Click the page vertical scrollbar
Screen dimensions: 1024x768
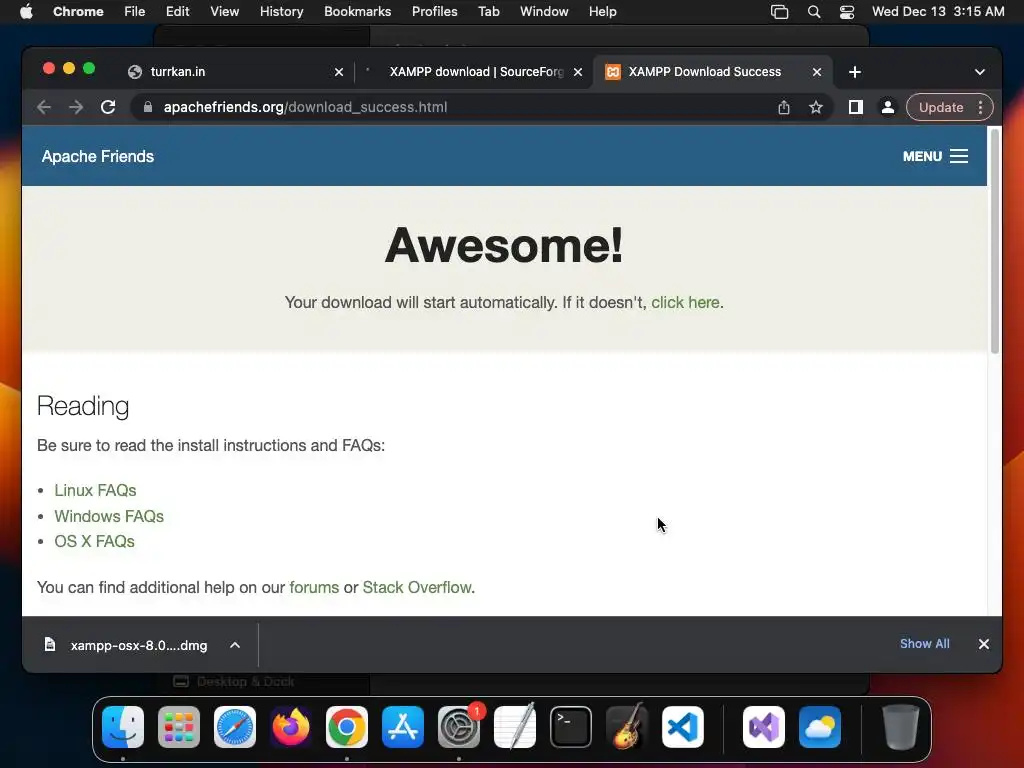[x=995, y=241]
